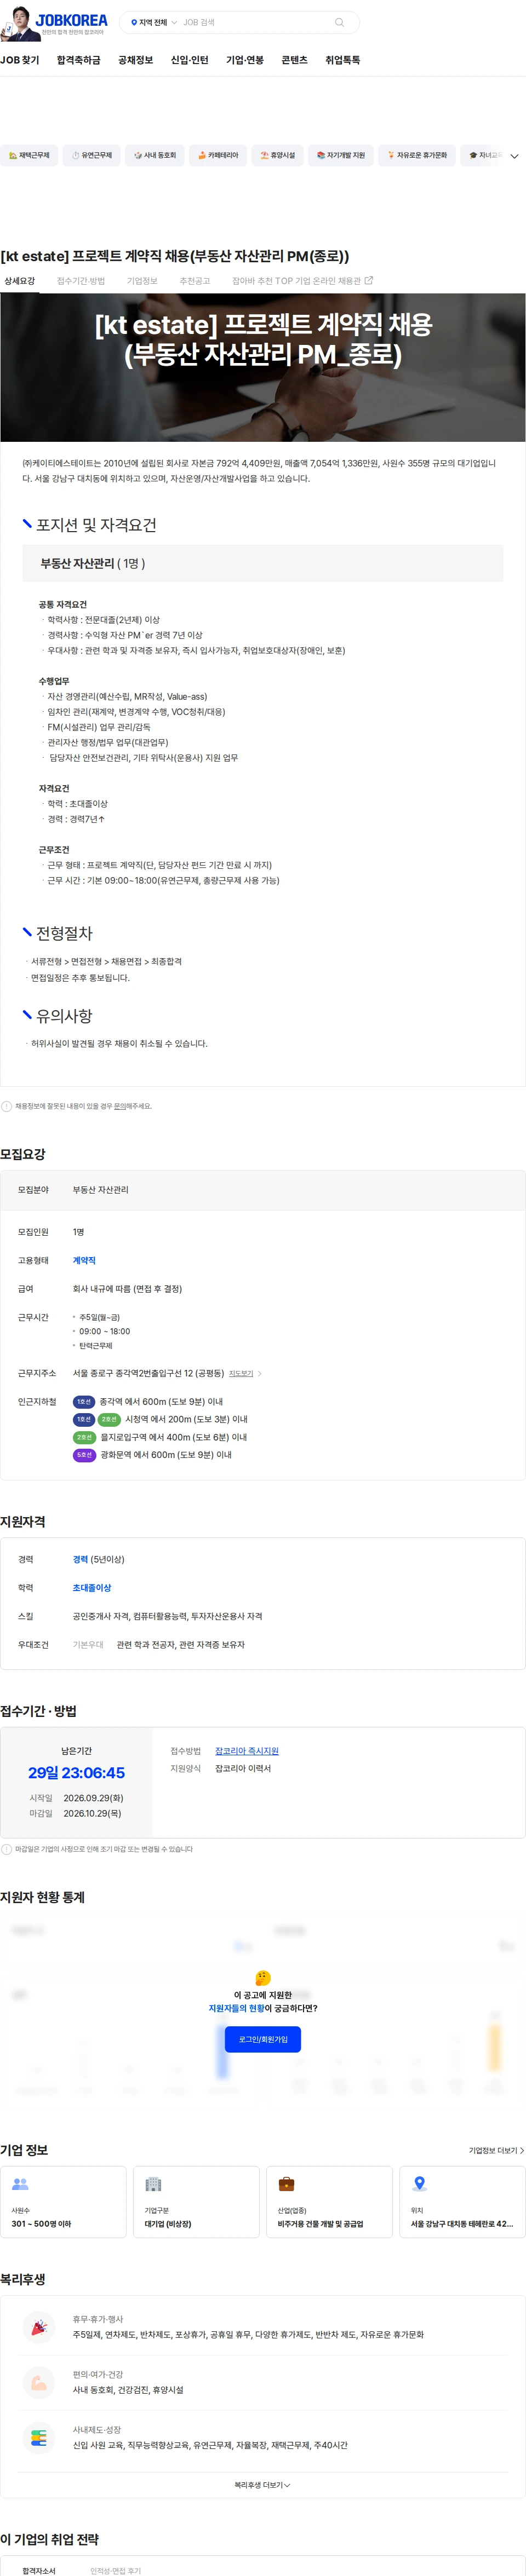Click the 기업구분 building icon card
The width and height of the screenshot is (526, 2576).
click(x=196, y=2202)
